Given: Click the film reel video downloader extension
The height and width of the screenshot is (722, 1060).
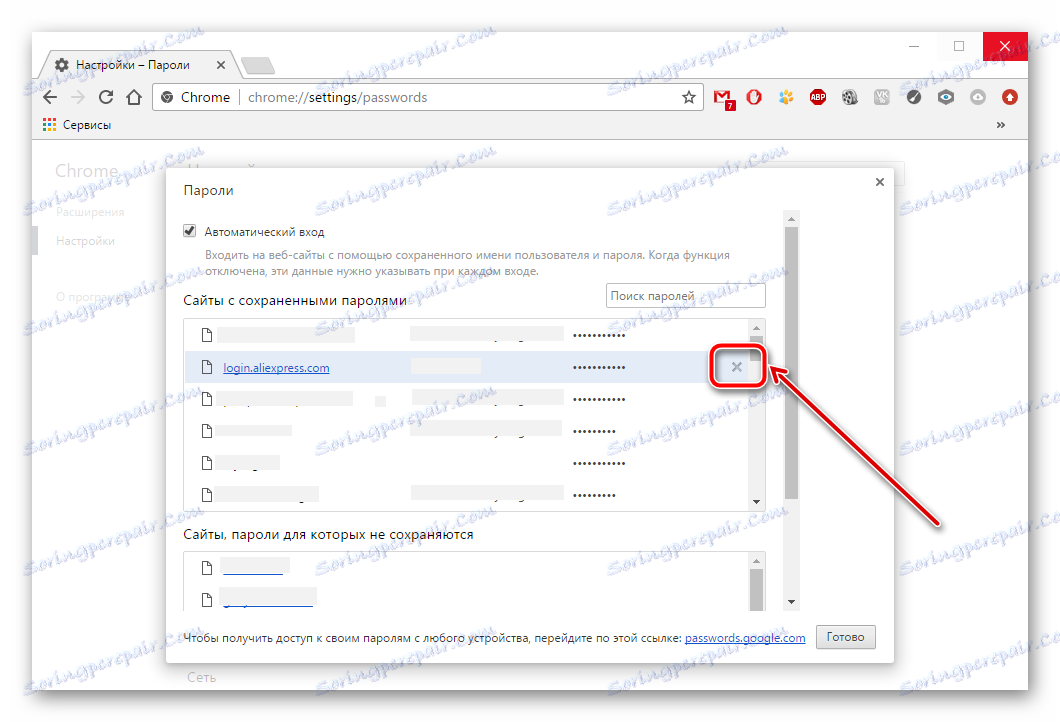Looking at the screenshot, I should [850, 97].
